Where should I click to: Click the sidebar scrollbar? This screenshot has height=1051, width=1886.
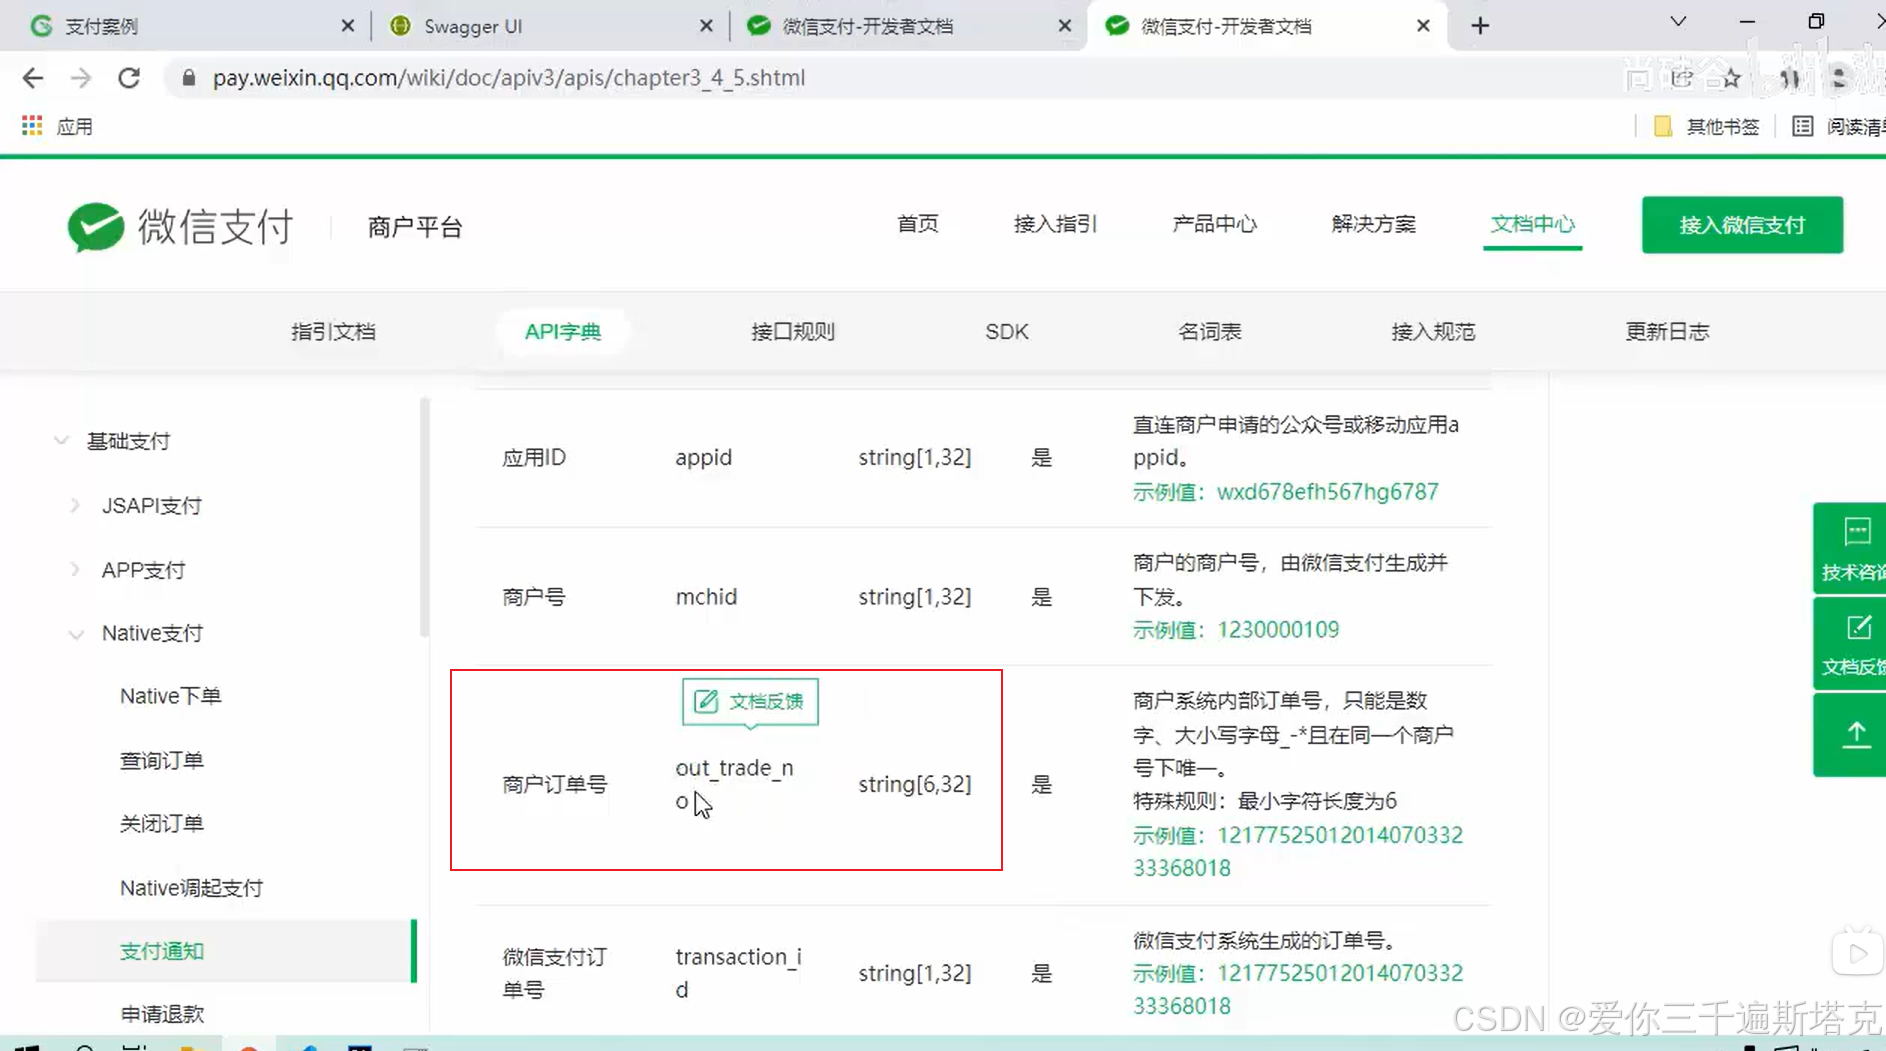(x=425, y=517)
